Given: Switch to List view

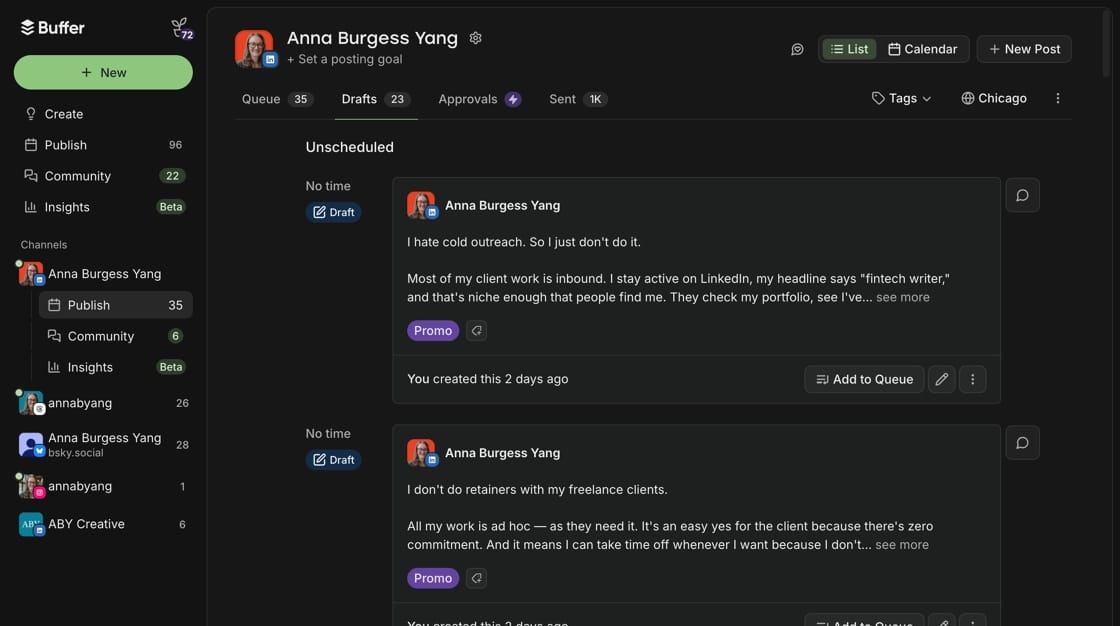Looking at the screenshot, I should pos(849,49).
